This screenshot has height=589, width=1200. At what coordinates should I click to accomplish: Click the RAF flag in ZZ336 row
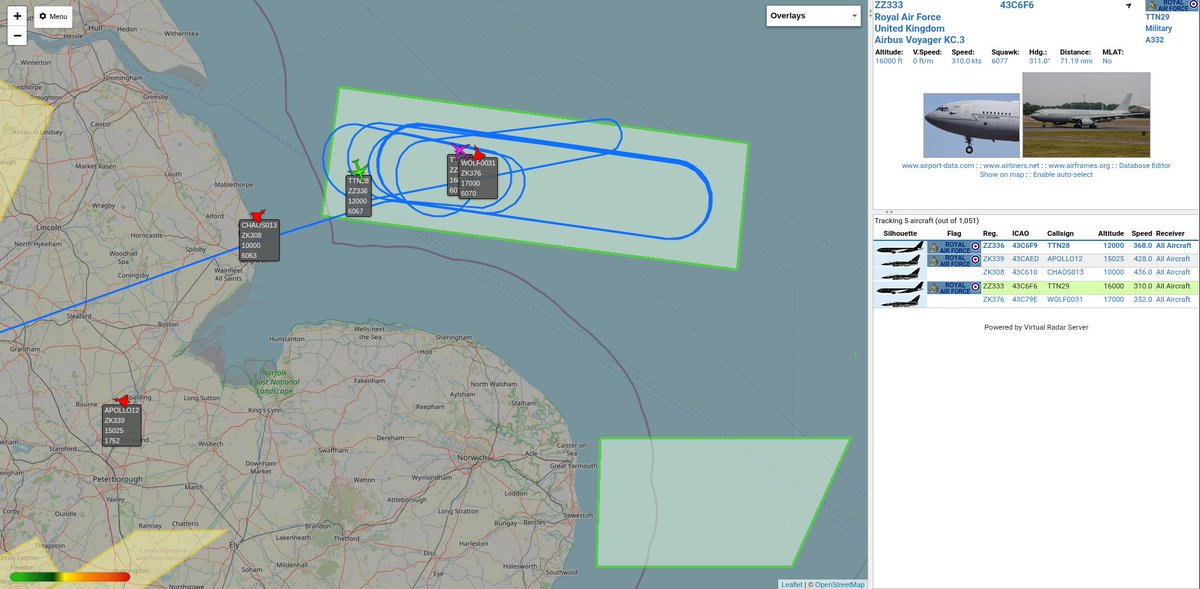953,246
